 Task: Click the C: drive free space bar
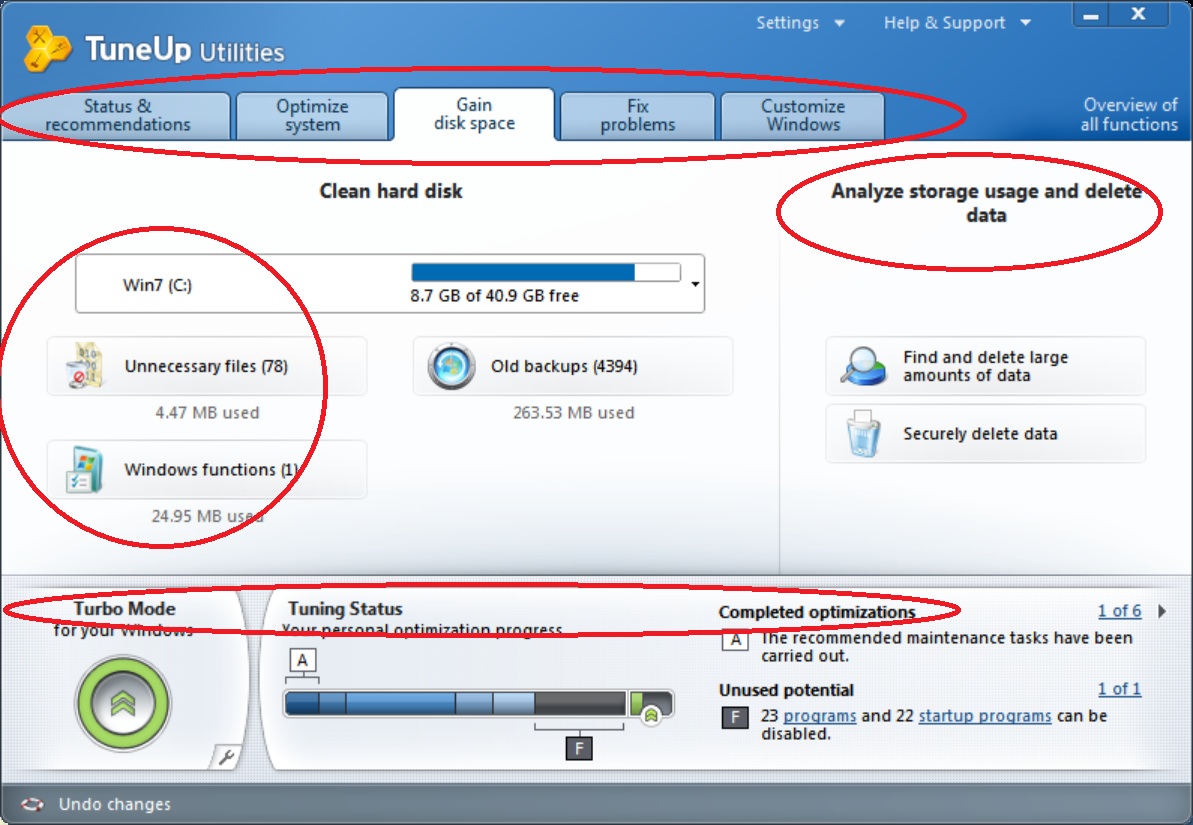click(546, 272)
